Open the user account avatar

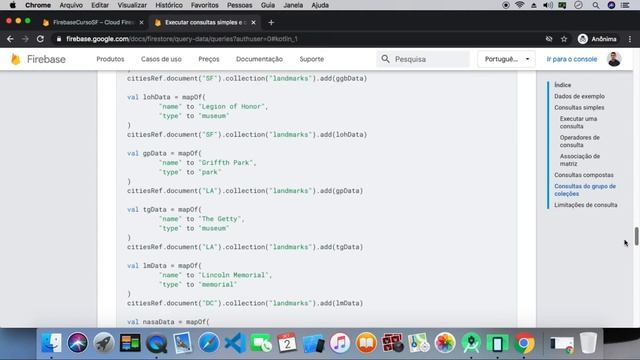[x=614, y=59]
